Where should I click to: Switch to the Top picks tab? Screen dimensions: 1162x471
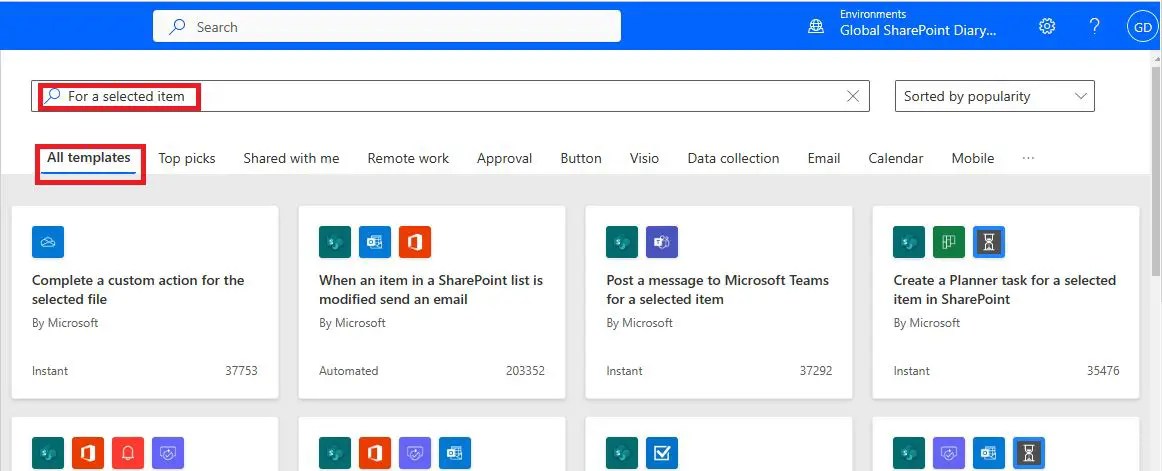187,158
